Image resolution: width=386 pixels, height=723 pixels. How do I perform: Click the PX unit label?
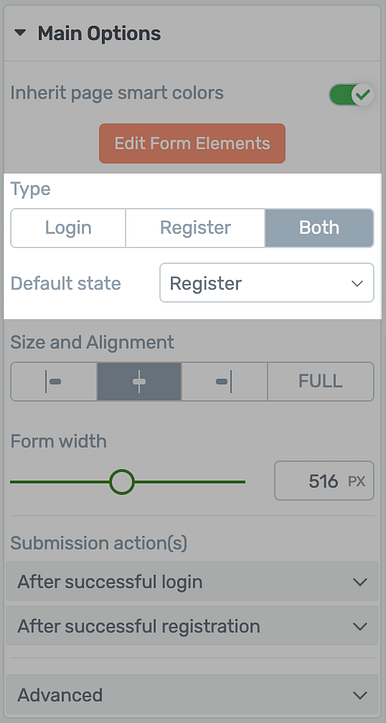pos(356,482)
